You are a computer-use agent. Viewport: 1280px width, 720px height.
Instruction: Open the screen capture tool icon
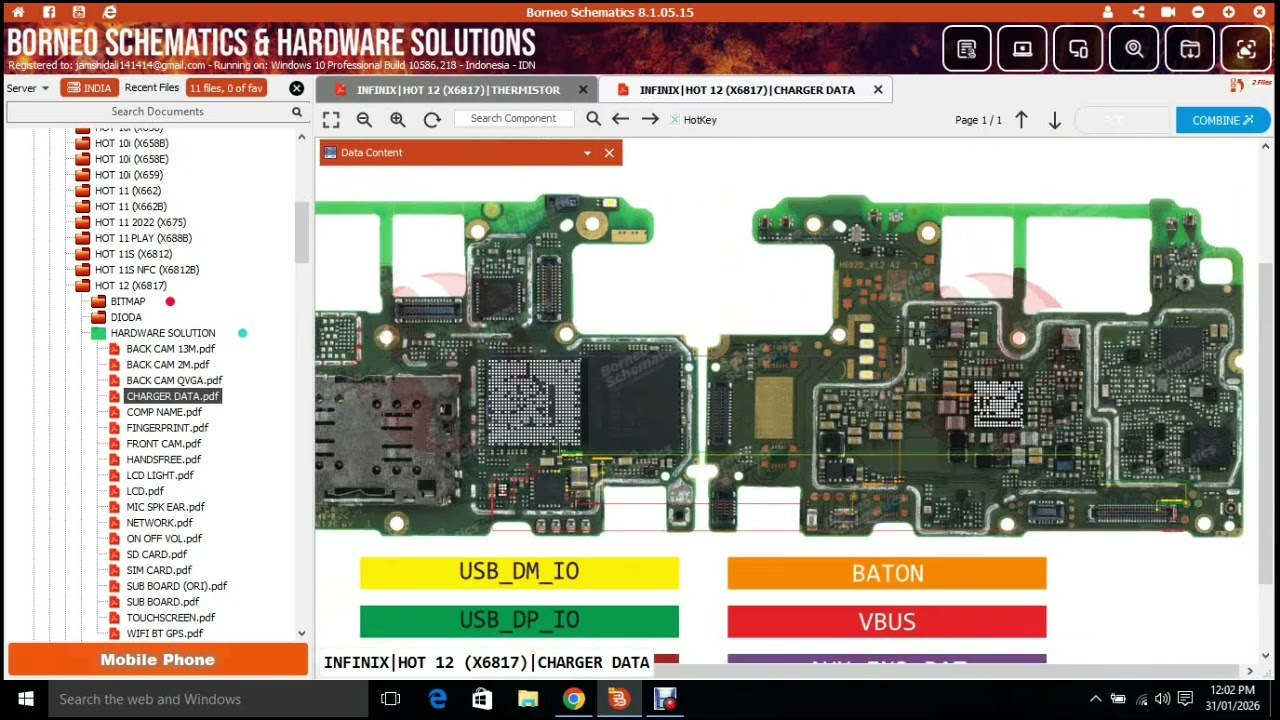click(1246, 49)
